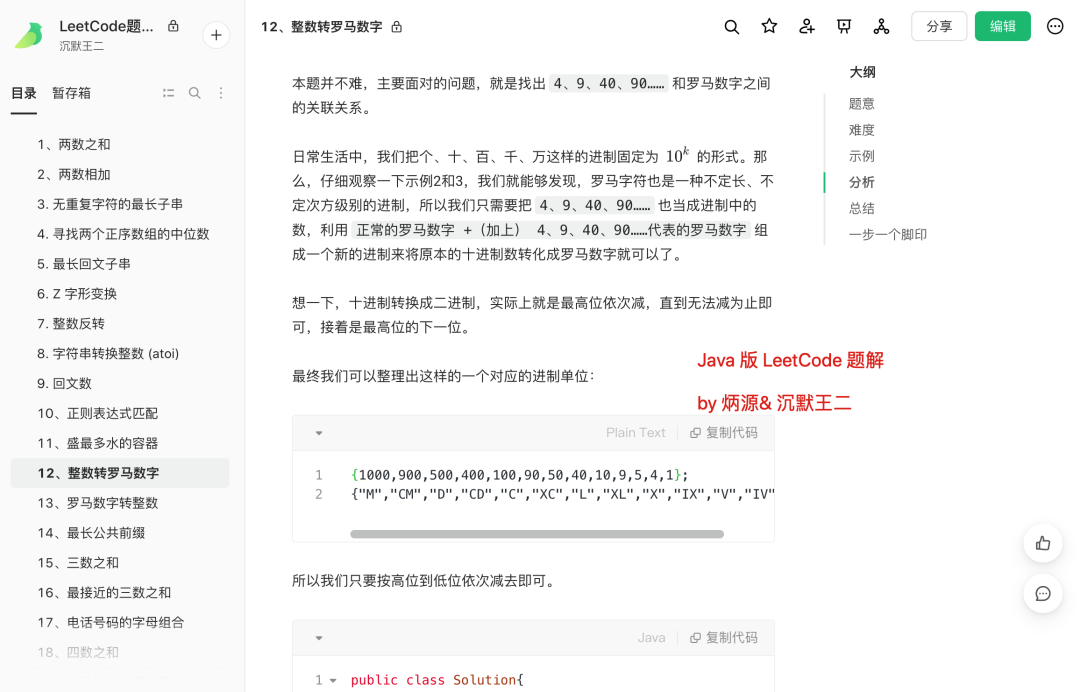
Task: Jump to 总结 in outline
Action: point(862,209)
